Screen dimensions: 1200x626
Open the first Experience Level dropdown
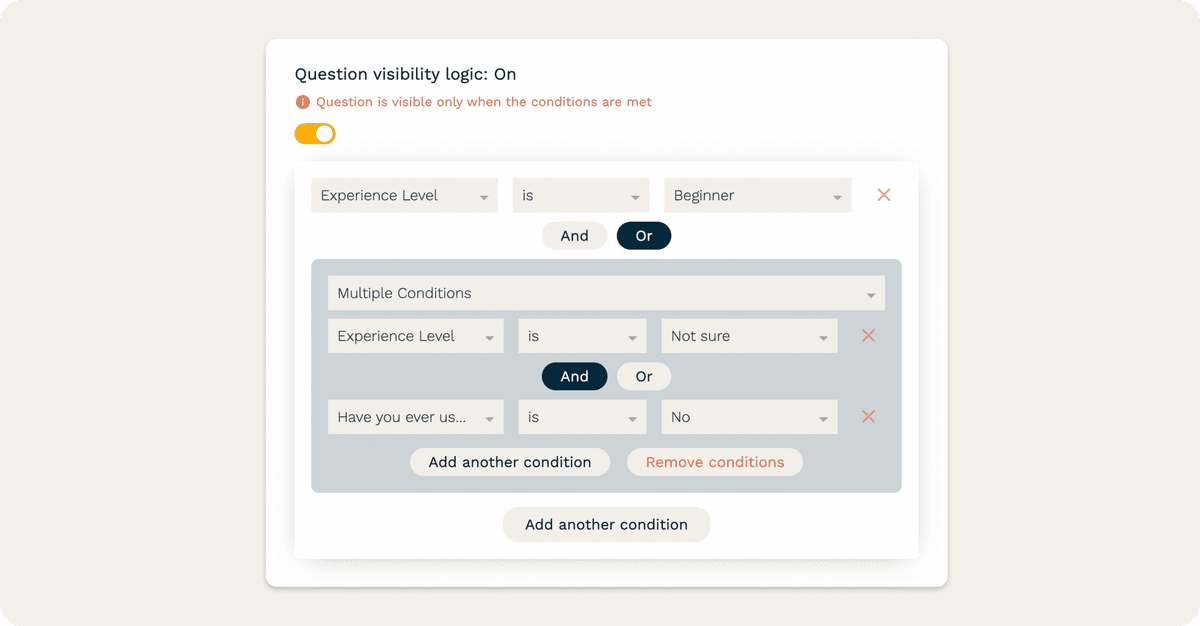tap(405, 195)
